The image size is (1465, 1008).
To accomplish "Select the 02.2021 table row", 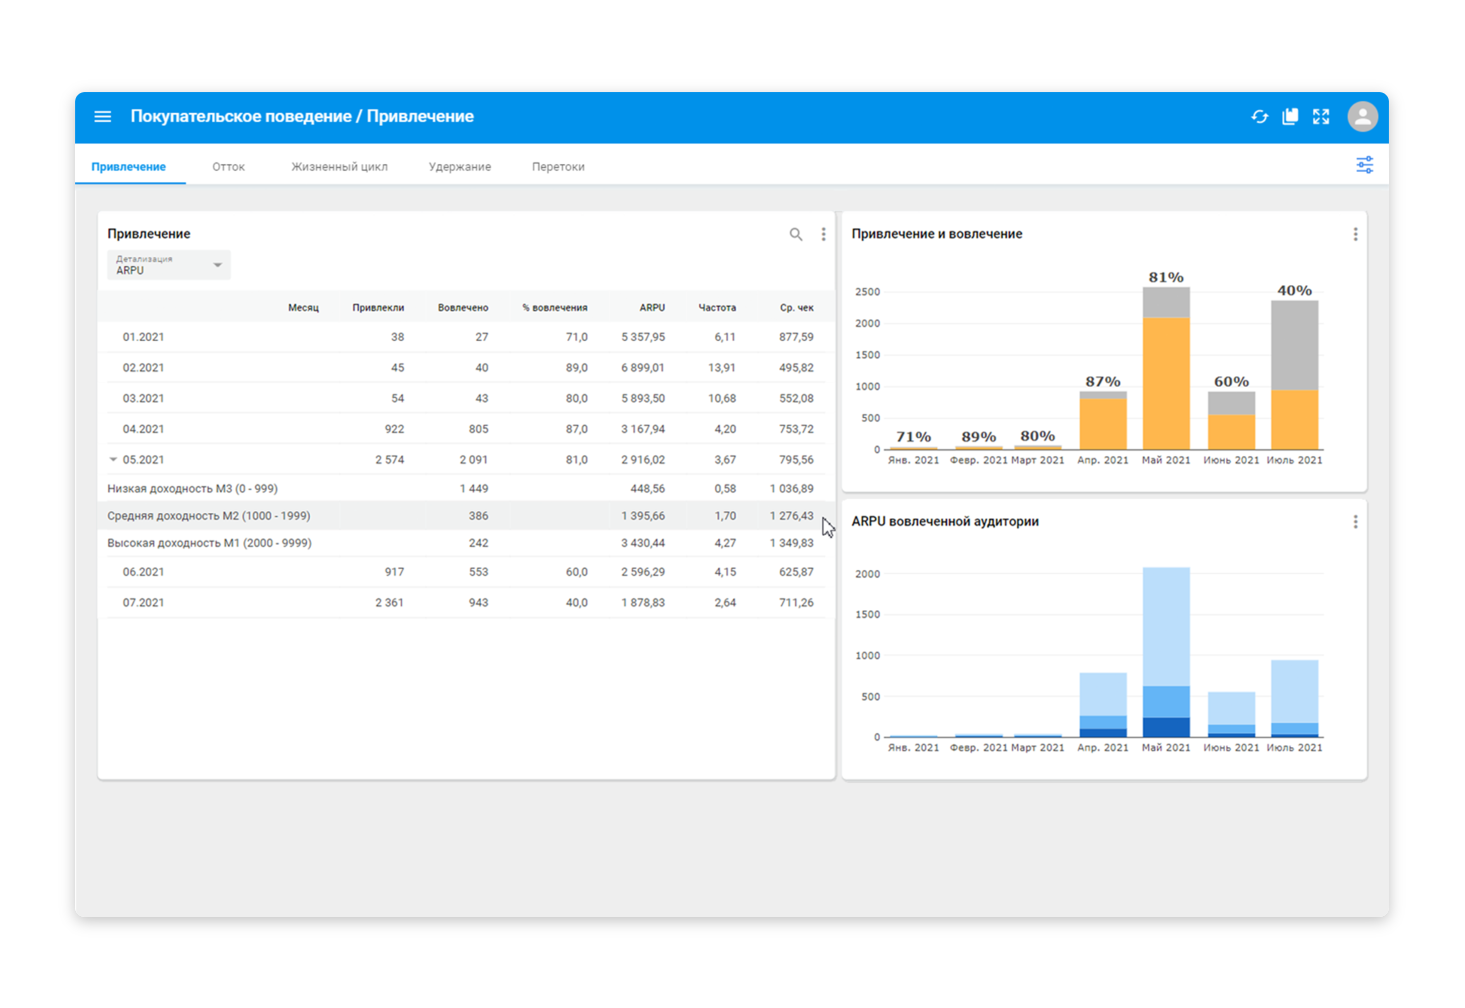I will click(x=466, y=368).
